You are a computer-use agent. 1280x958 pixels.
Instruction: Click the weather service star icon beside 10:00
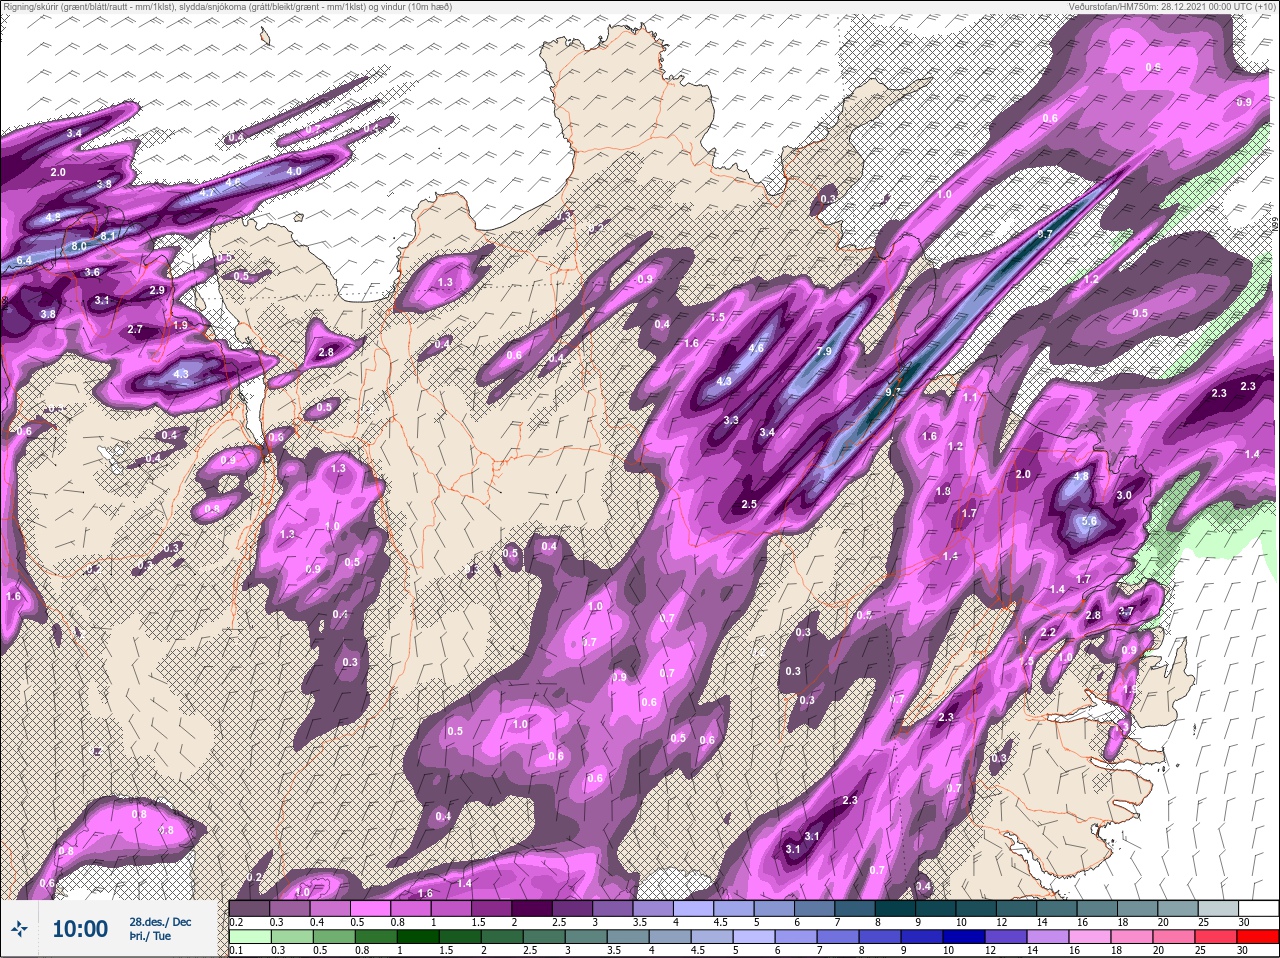click(20, 929)
